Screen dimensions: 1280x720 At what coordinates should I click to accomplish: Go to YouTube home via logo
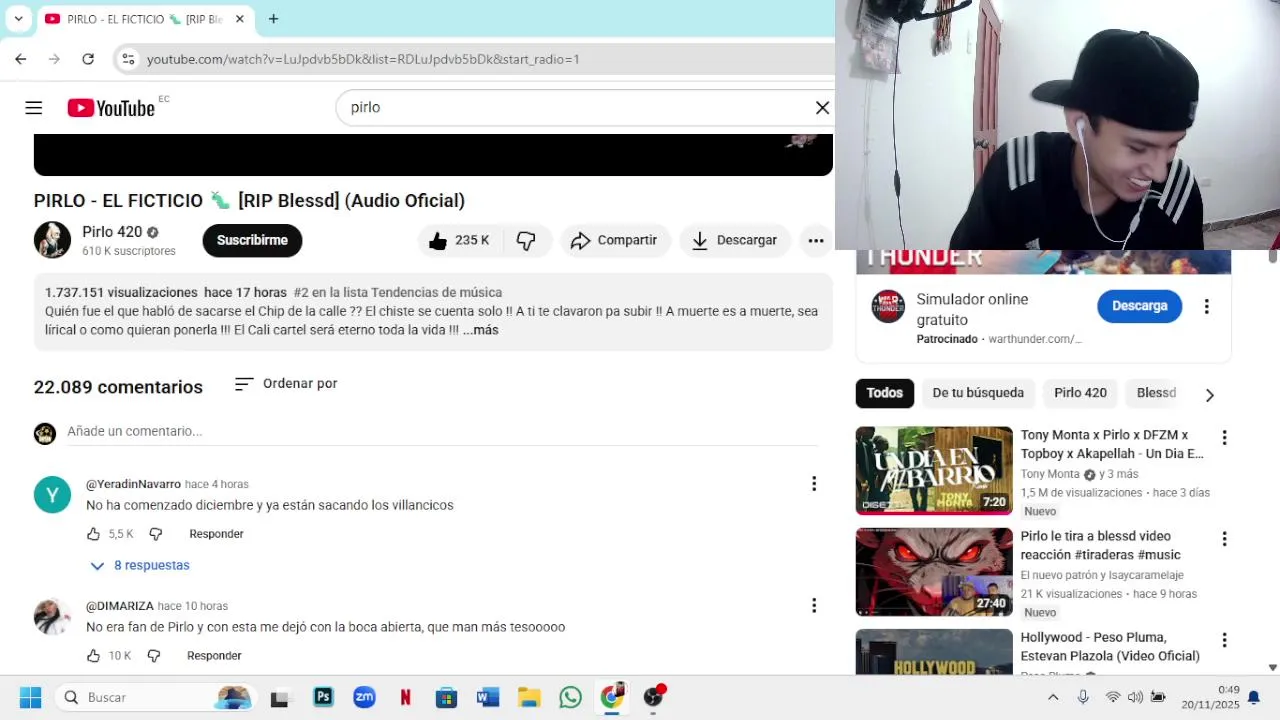pos(111,108)
